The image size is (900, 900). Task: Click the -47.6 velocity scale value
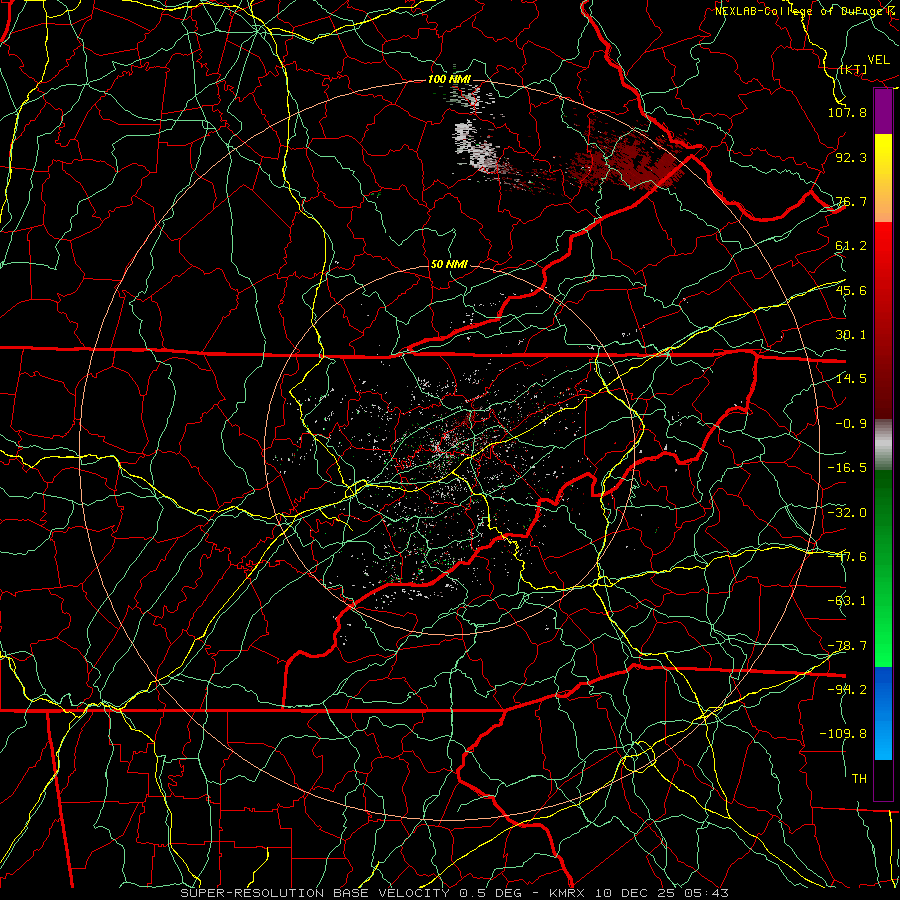847,556
